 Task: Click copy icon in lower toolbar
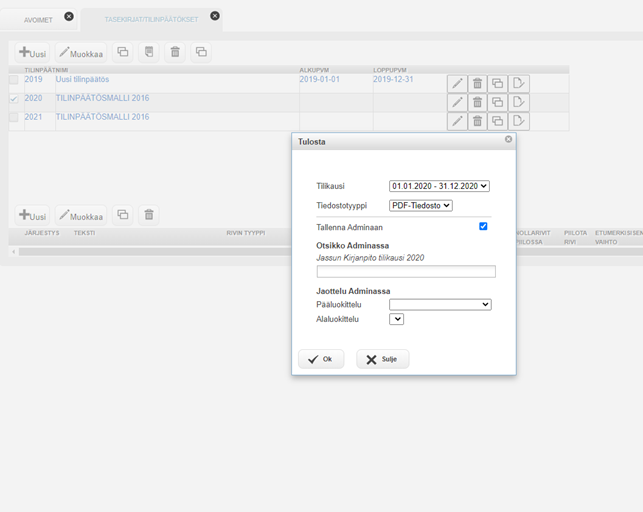(x=123, y=215)
